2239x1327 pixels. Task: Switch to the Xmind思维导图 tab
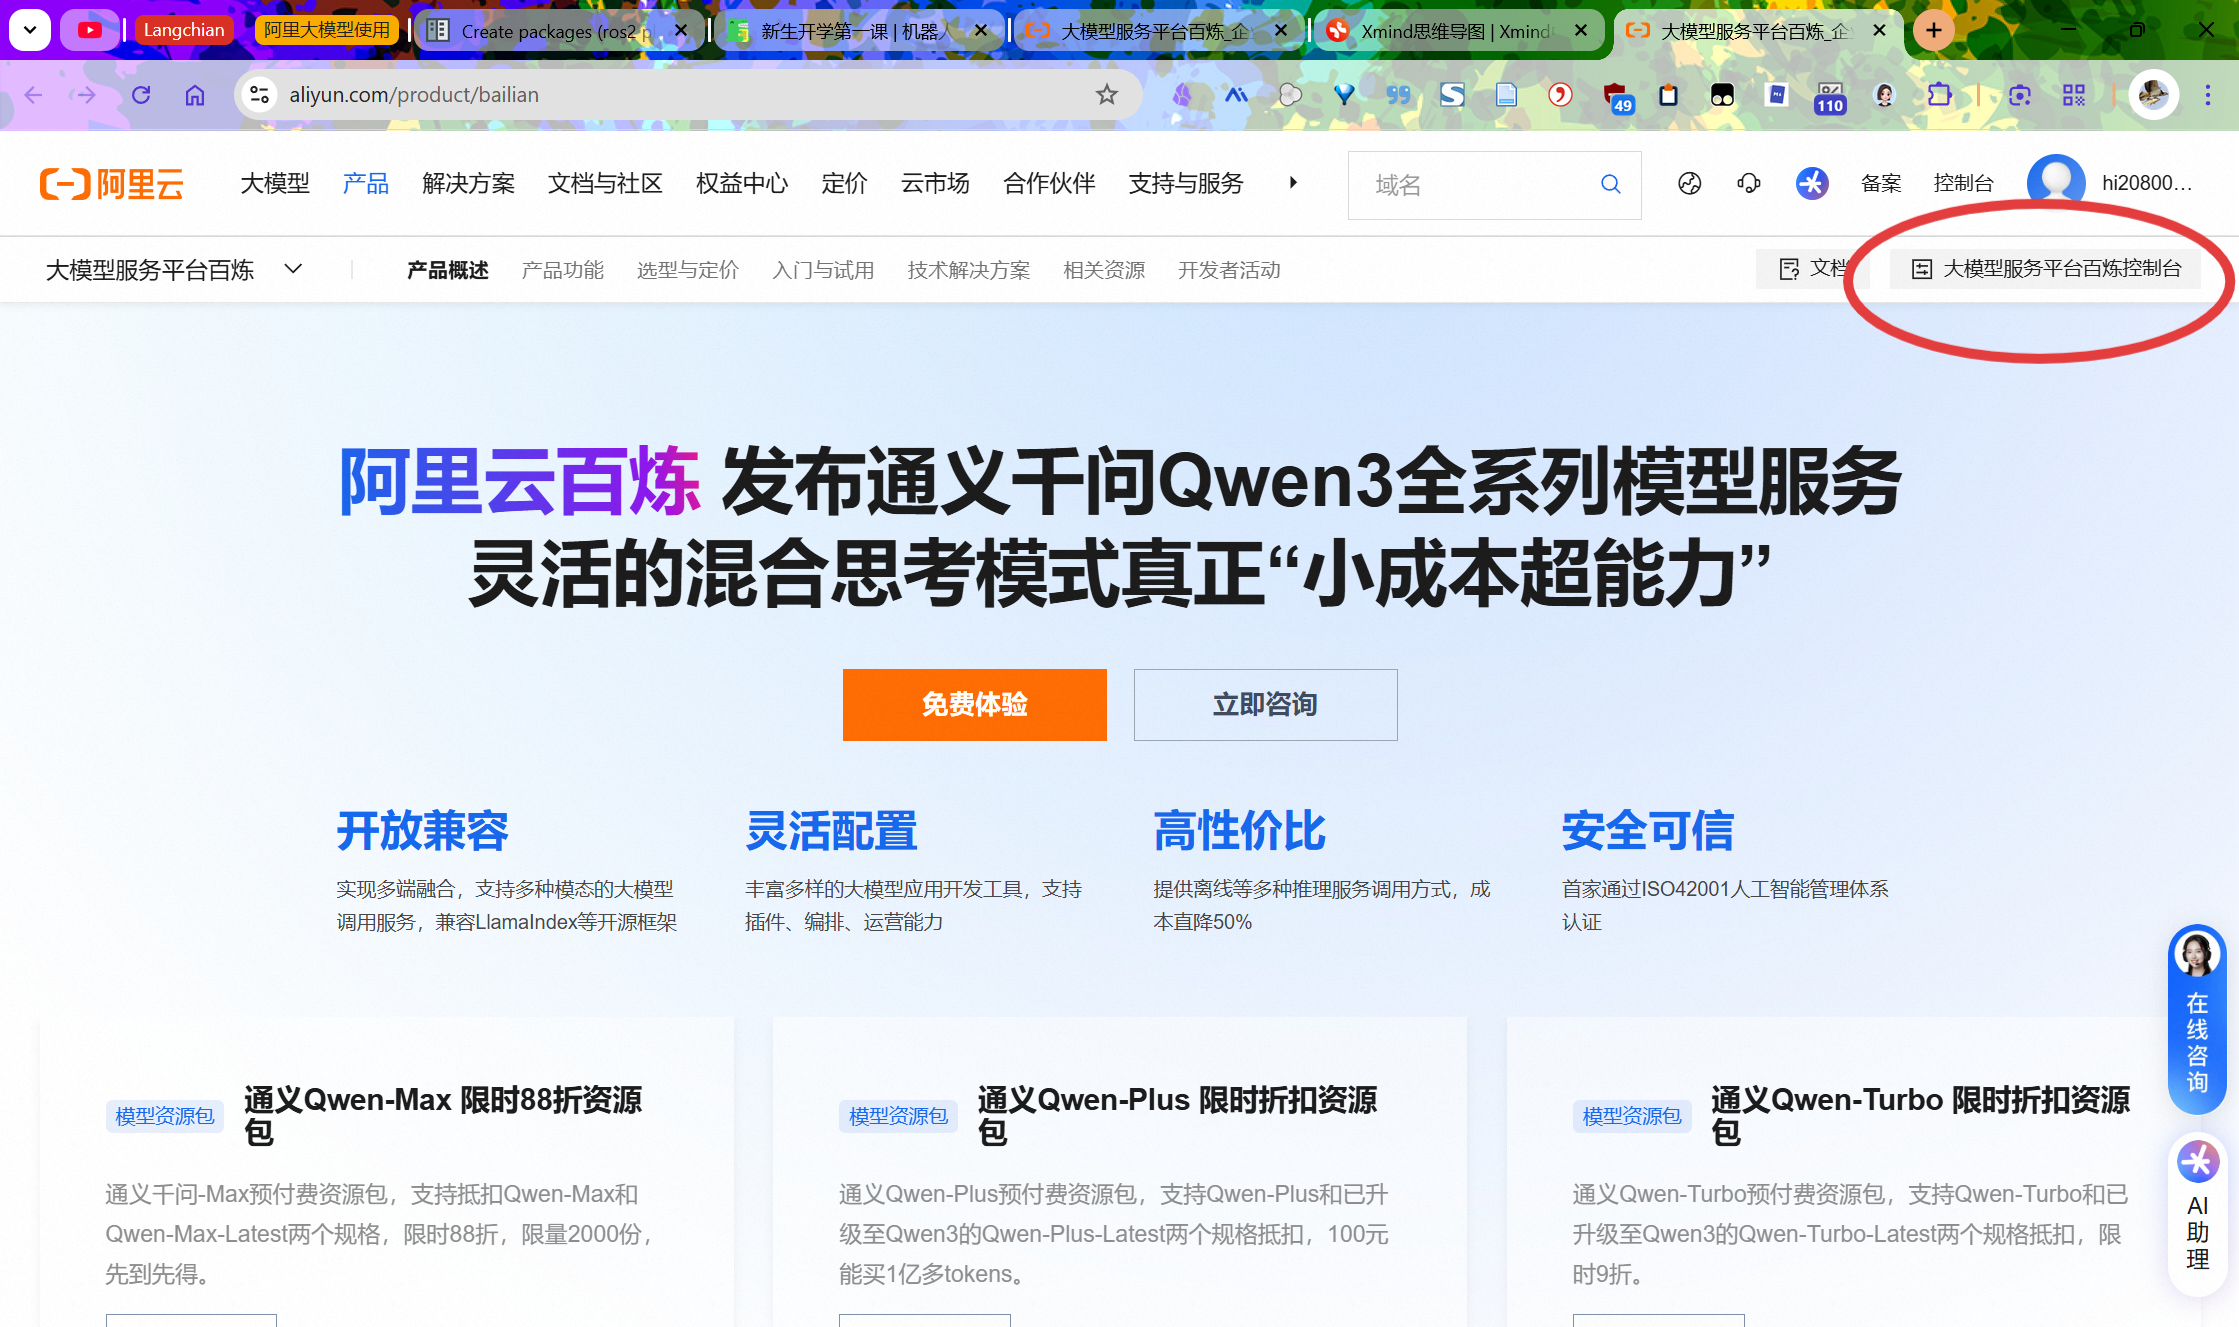[x=1457, y=31]
